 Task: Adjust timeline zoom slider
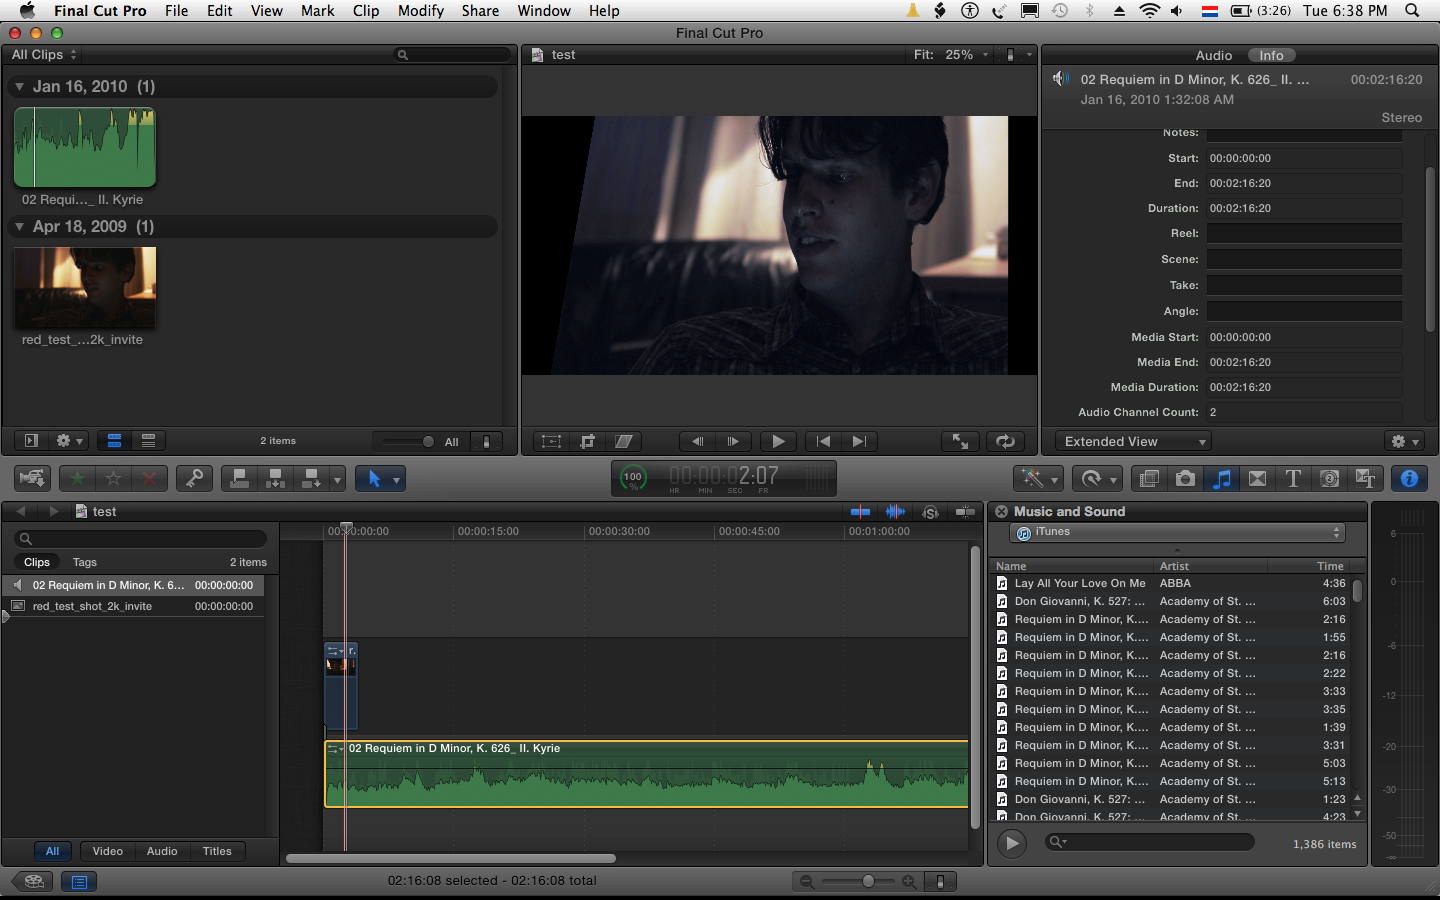(x=867, y=881)
